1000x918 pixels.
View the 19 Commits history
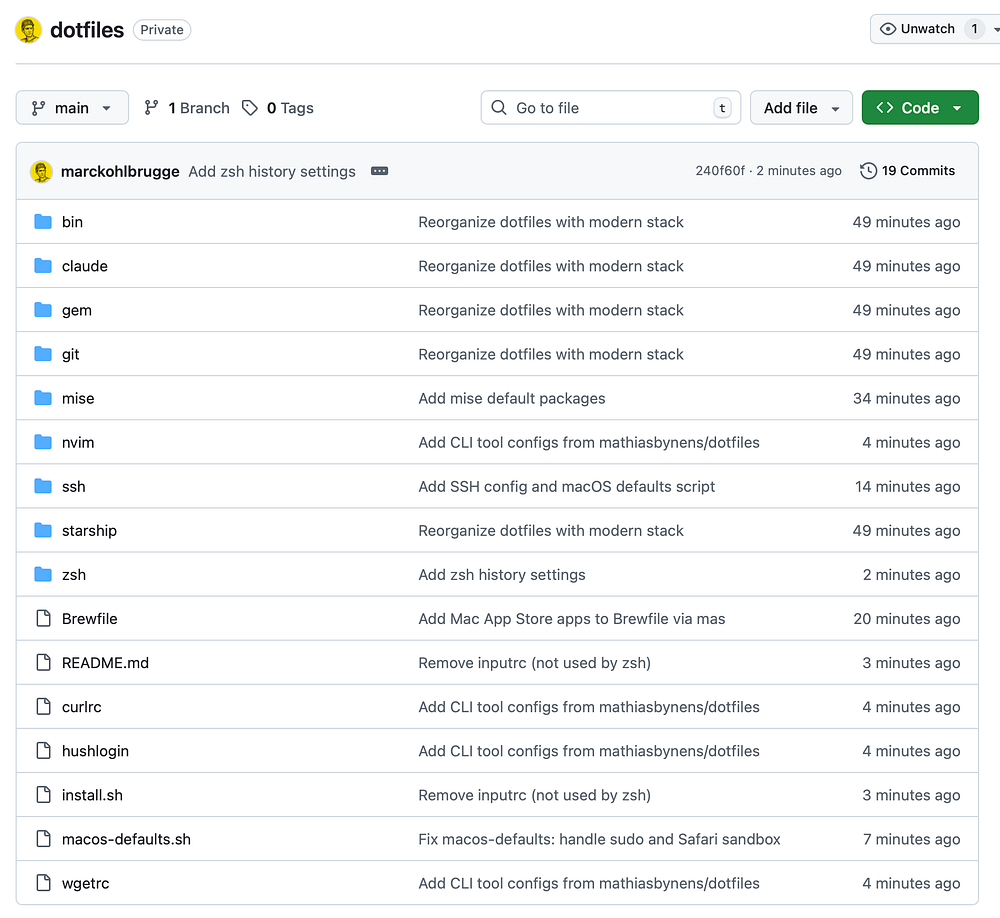(x=908, y=171)
